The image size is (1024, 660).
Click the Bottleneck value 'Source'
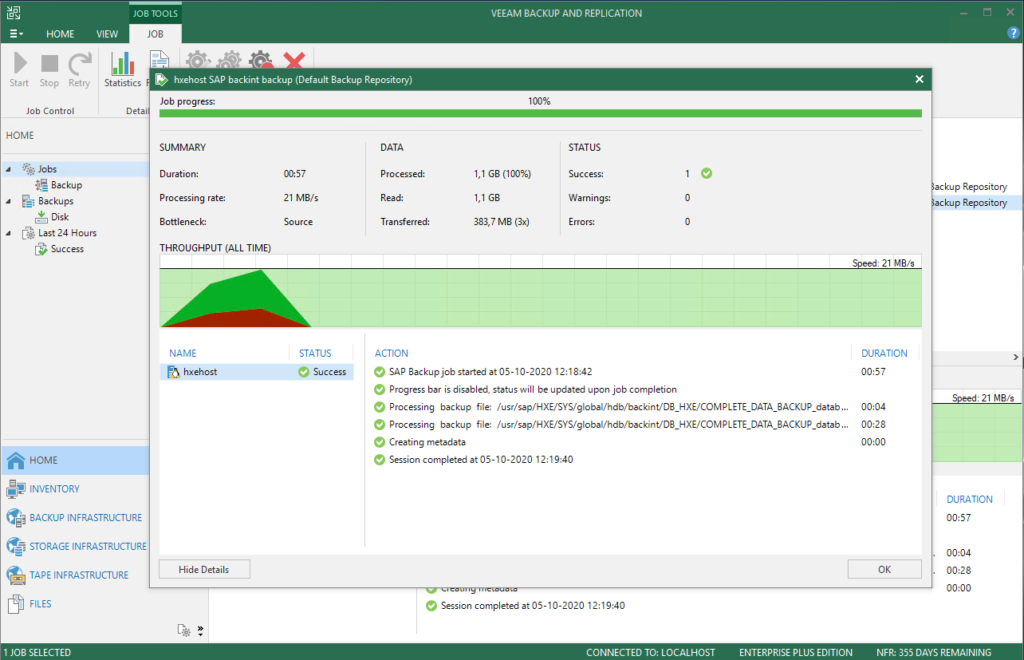(x=298, y=222)
